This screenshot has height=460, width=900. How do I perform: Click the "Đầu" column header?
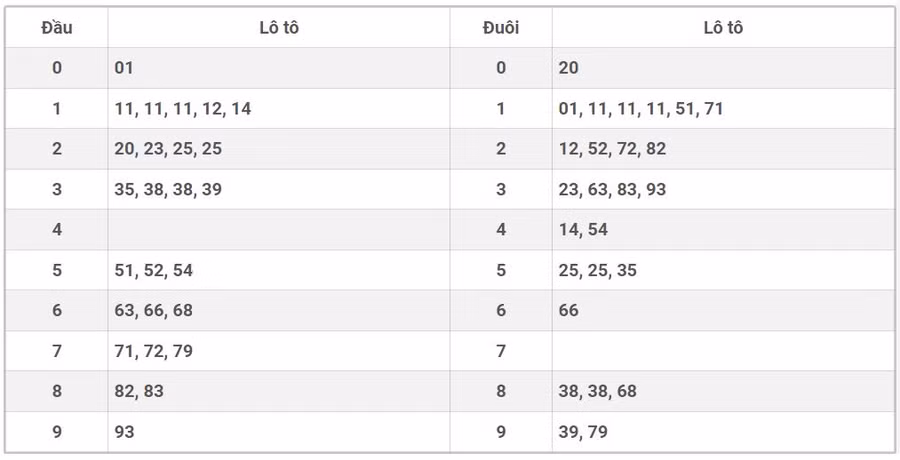click(57, 28)
